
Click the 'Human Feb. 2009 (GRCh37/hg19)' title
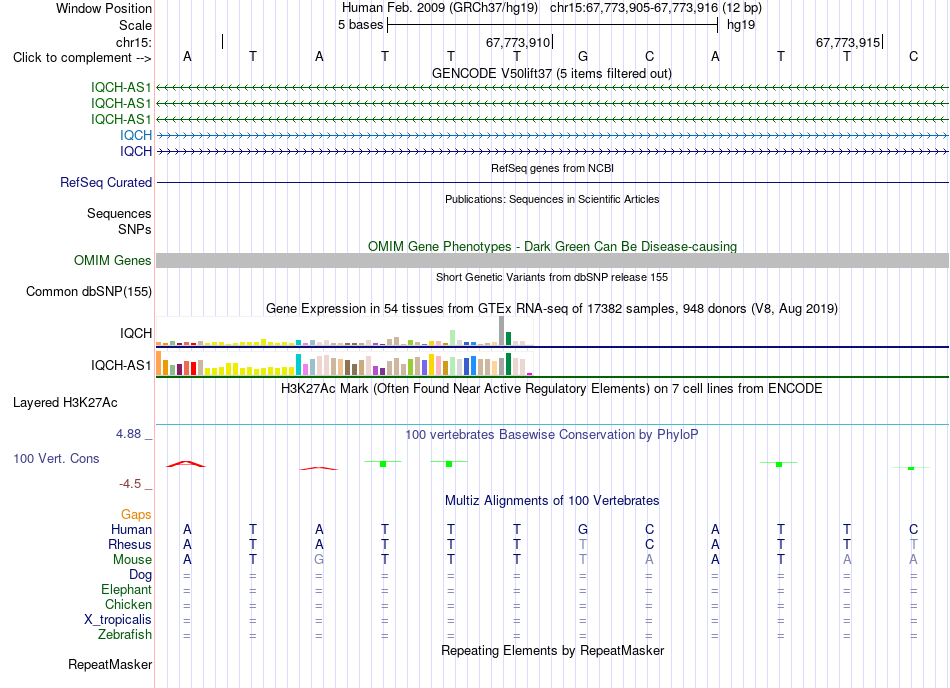(440, 8)
